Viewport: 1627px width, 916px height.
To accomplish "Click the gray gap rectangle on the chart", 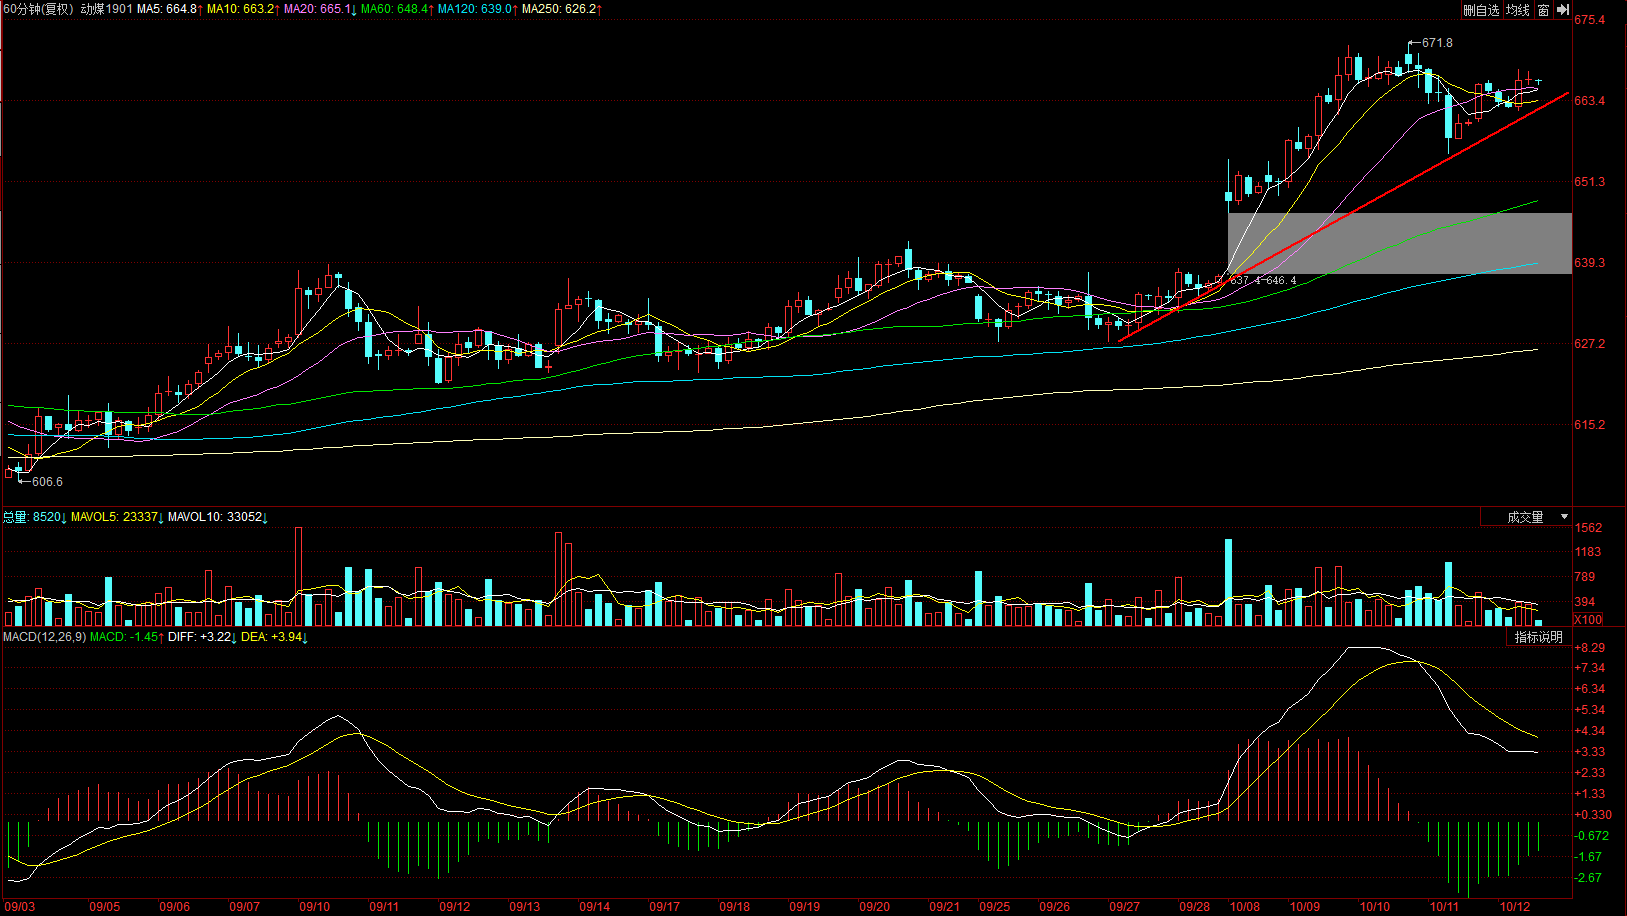I will 1399,243.
